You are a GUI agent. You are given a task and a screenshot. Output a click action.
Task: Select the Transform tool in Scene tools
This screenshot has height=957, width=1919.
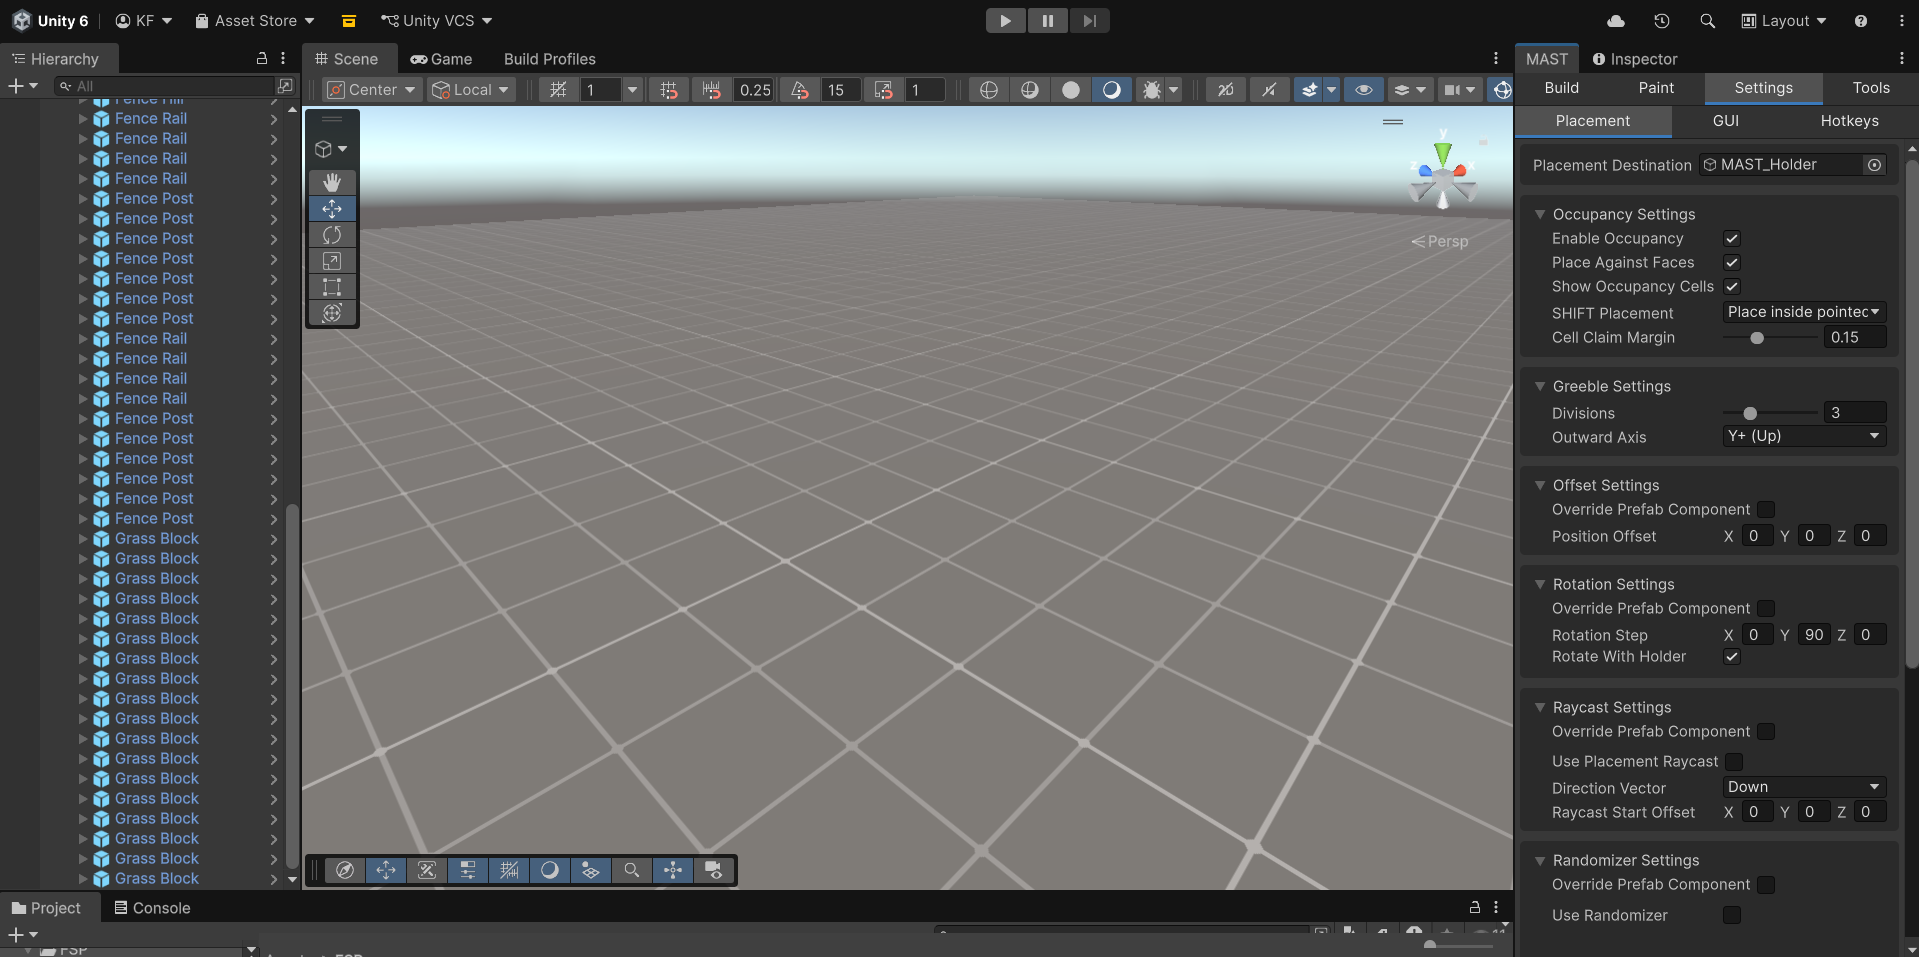pyautogui.click(x=332, y=313)
